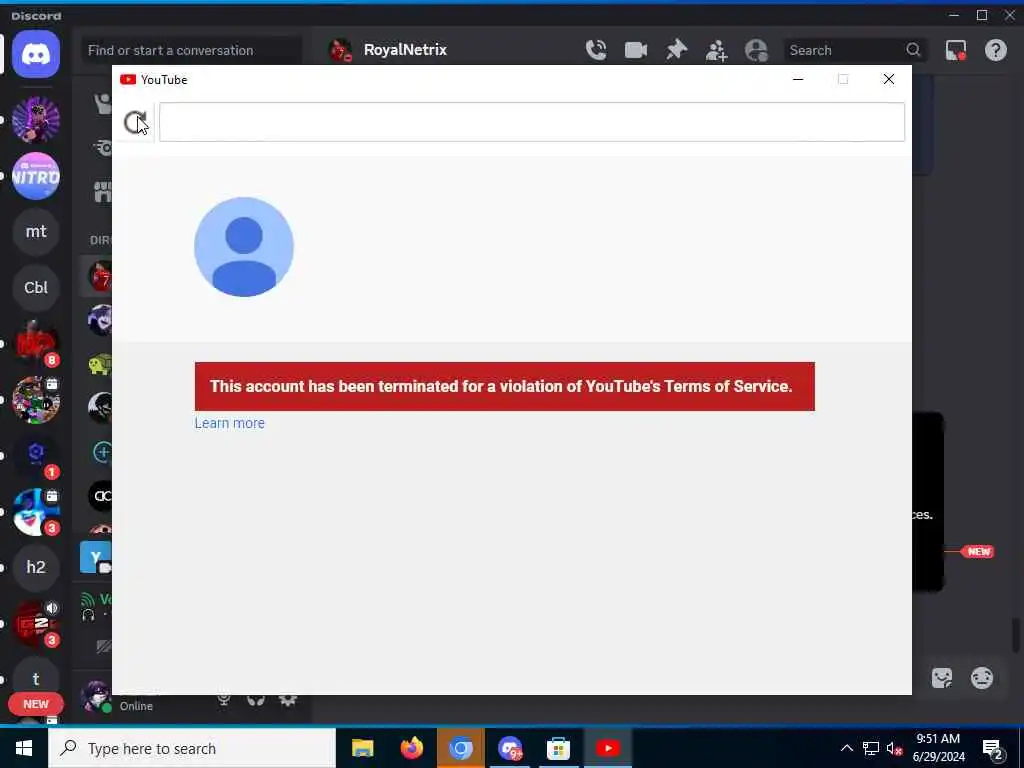This screenshot has height=768, width=1024.
Task: Click the Discord message search field
Action: [855, 50]
